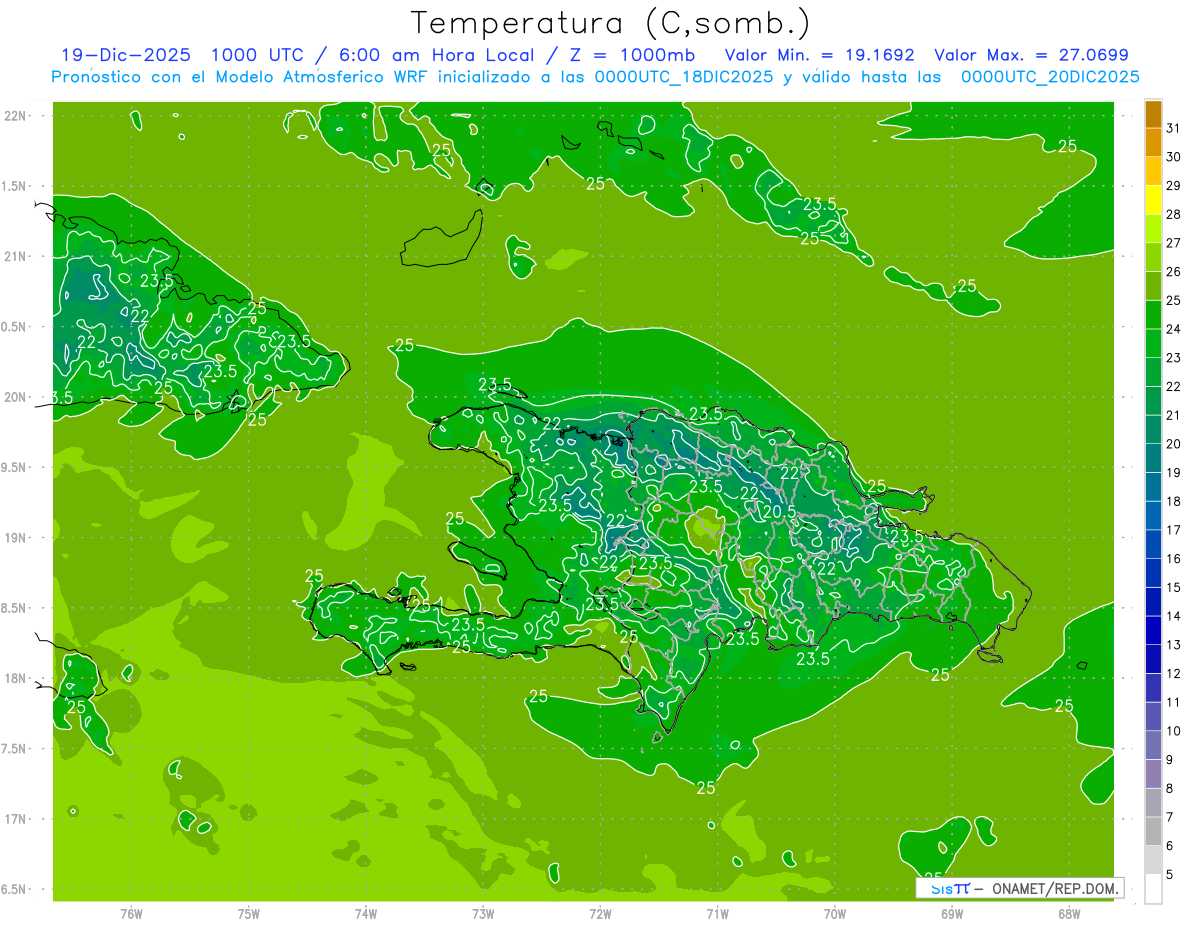Pick the blue legend swatch between 16 and 17
1200x927 pixels.
1153,545
